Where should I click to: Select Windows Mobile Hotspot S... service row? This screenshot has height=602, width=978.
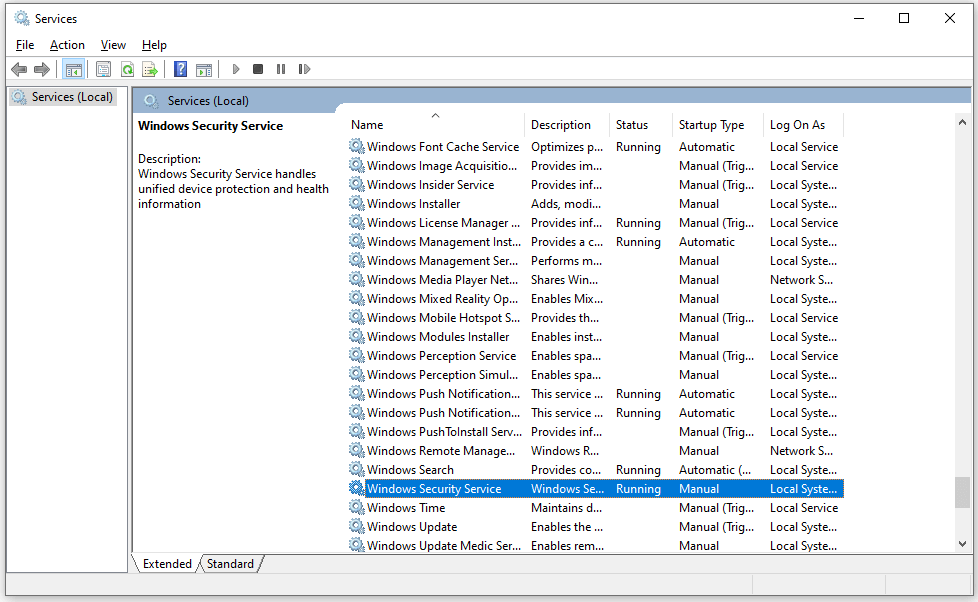pos(596,318)
